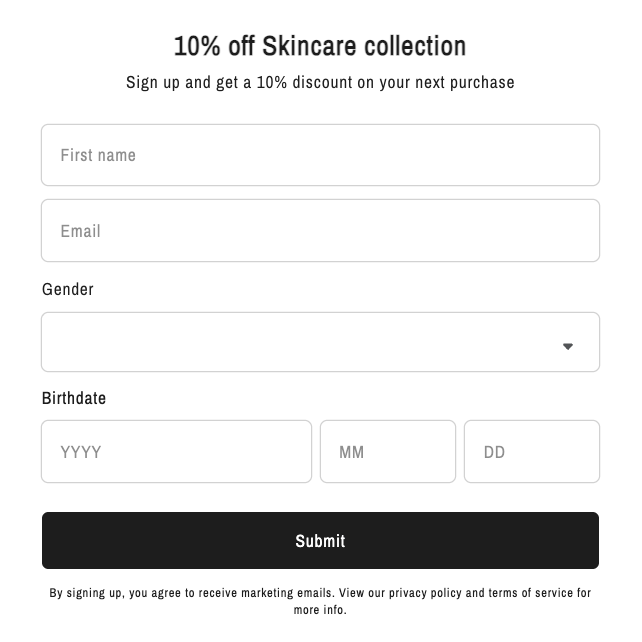Click the Gender dropdown arrow icon

pos(567,346)
